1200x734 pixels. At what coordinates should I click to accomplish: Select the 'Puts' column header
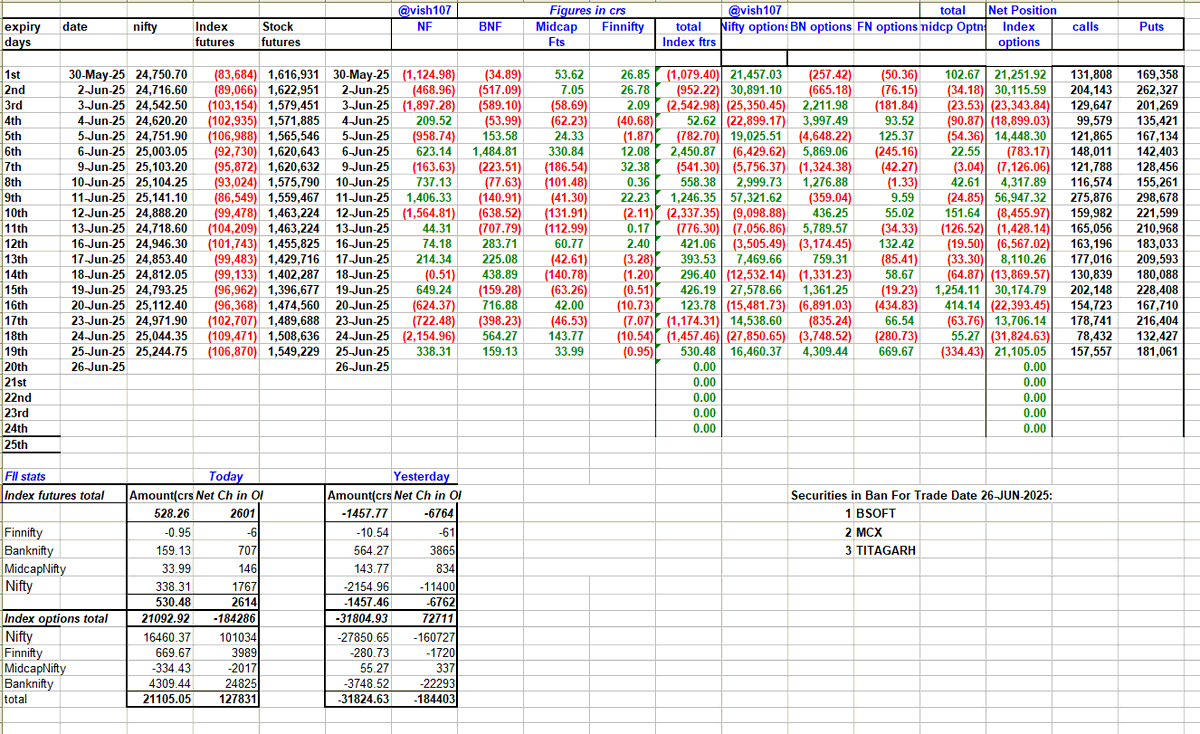click(x=1152, y=27)
